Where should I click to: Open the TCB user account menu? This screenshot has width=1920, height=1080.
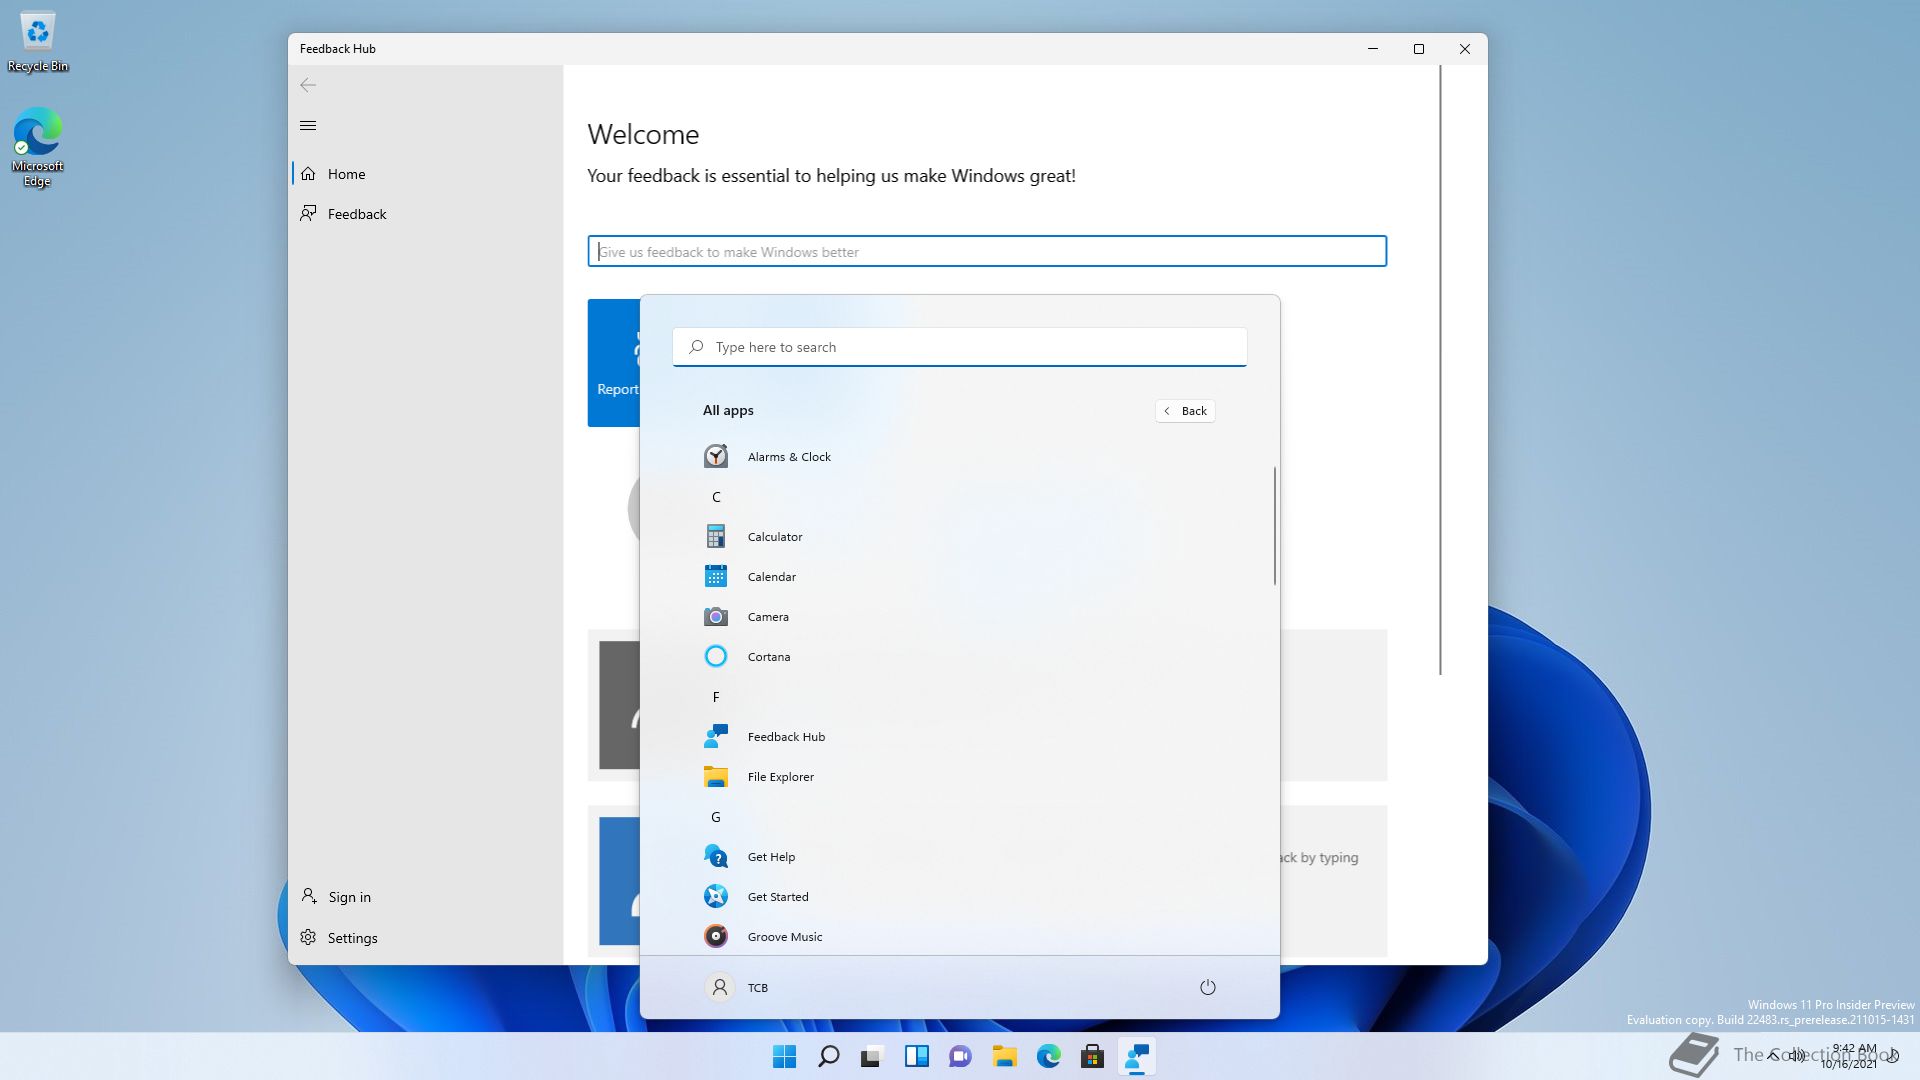(737, 987)
